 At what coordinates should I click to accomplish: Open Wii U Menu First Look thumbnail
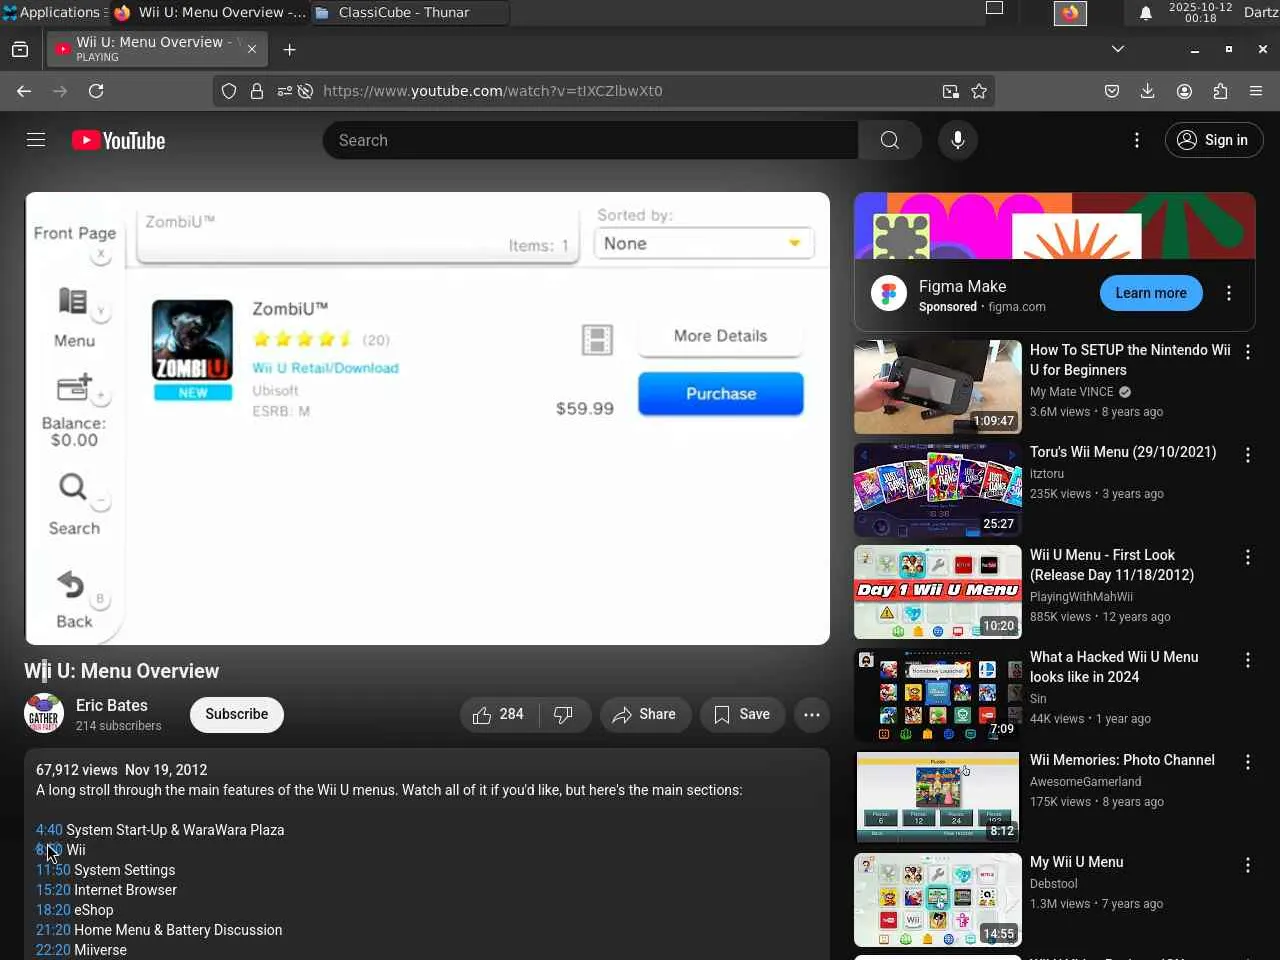(x=938, y=592)
